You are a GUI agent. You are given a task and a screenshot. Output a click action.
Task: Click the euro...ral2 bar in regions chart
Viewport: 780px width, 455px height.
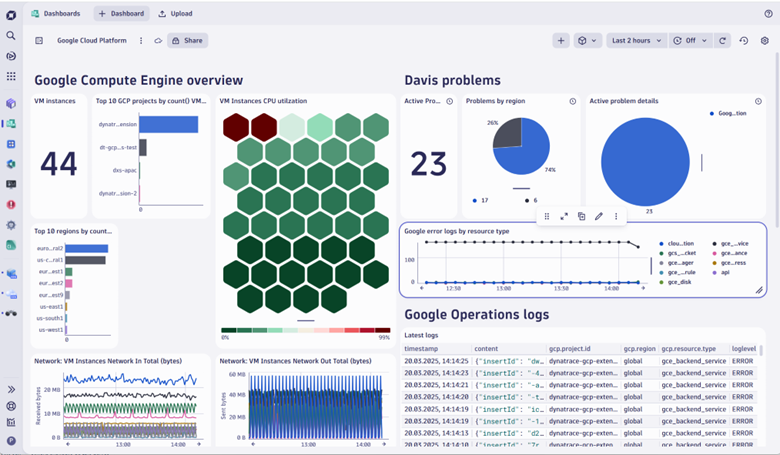point(87,249)
